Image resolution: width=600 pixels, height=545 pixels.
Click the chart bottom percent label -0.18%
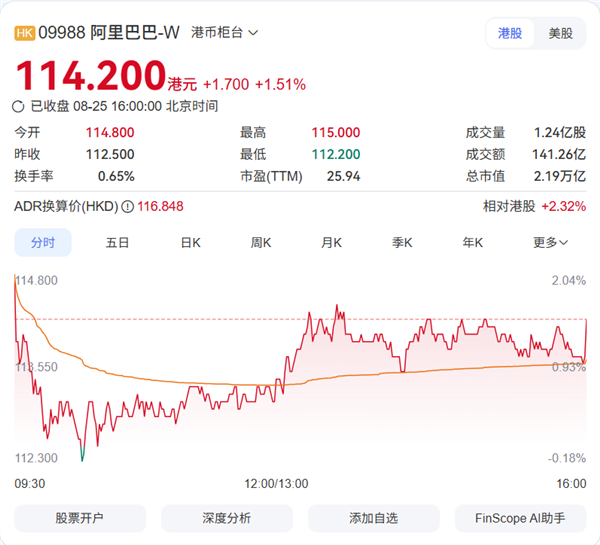click(567, 458)
